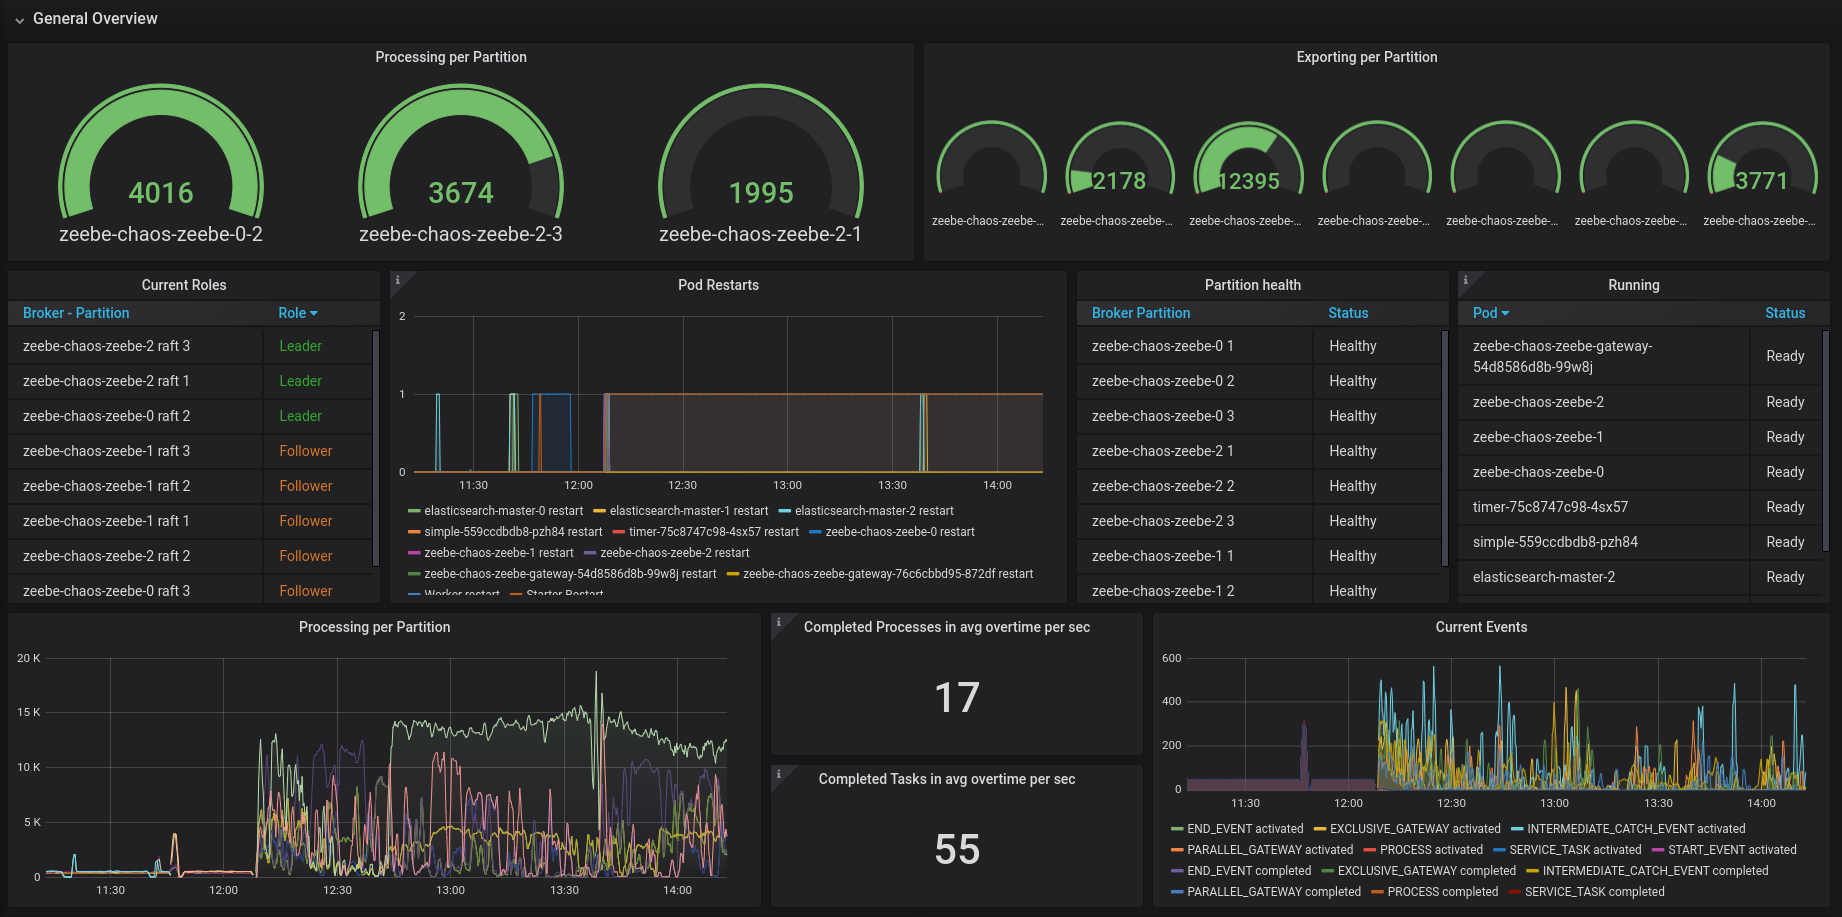Toggle END_EVENT activated legend series
Screen dimensions: 1842x917
click(1245, 829)
